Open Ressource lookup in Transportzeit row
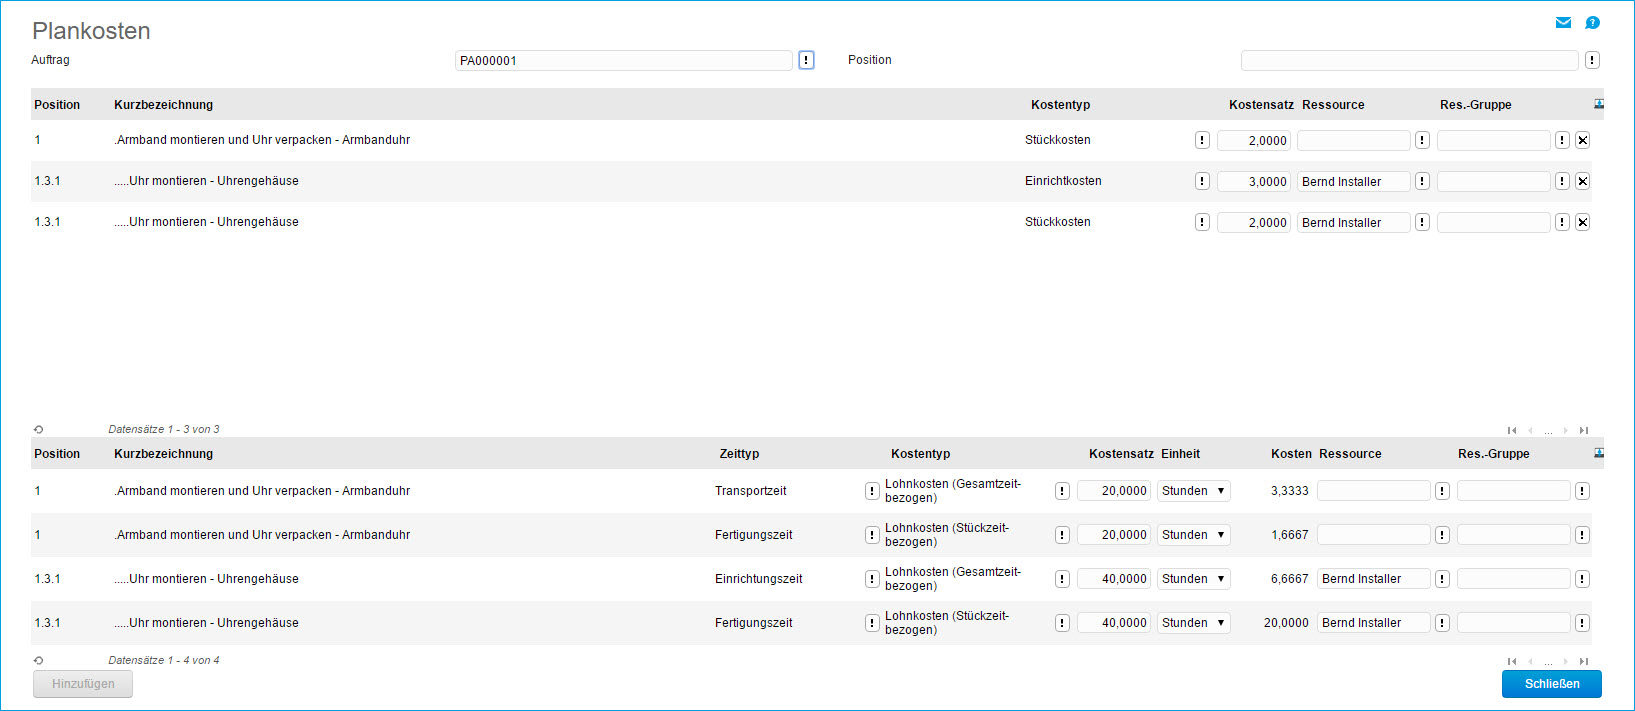 pos(1442,491)
